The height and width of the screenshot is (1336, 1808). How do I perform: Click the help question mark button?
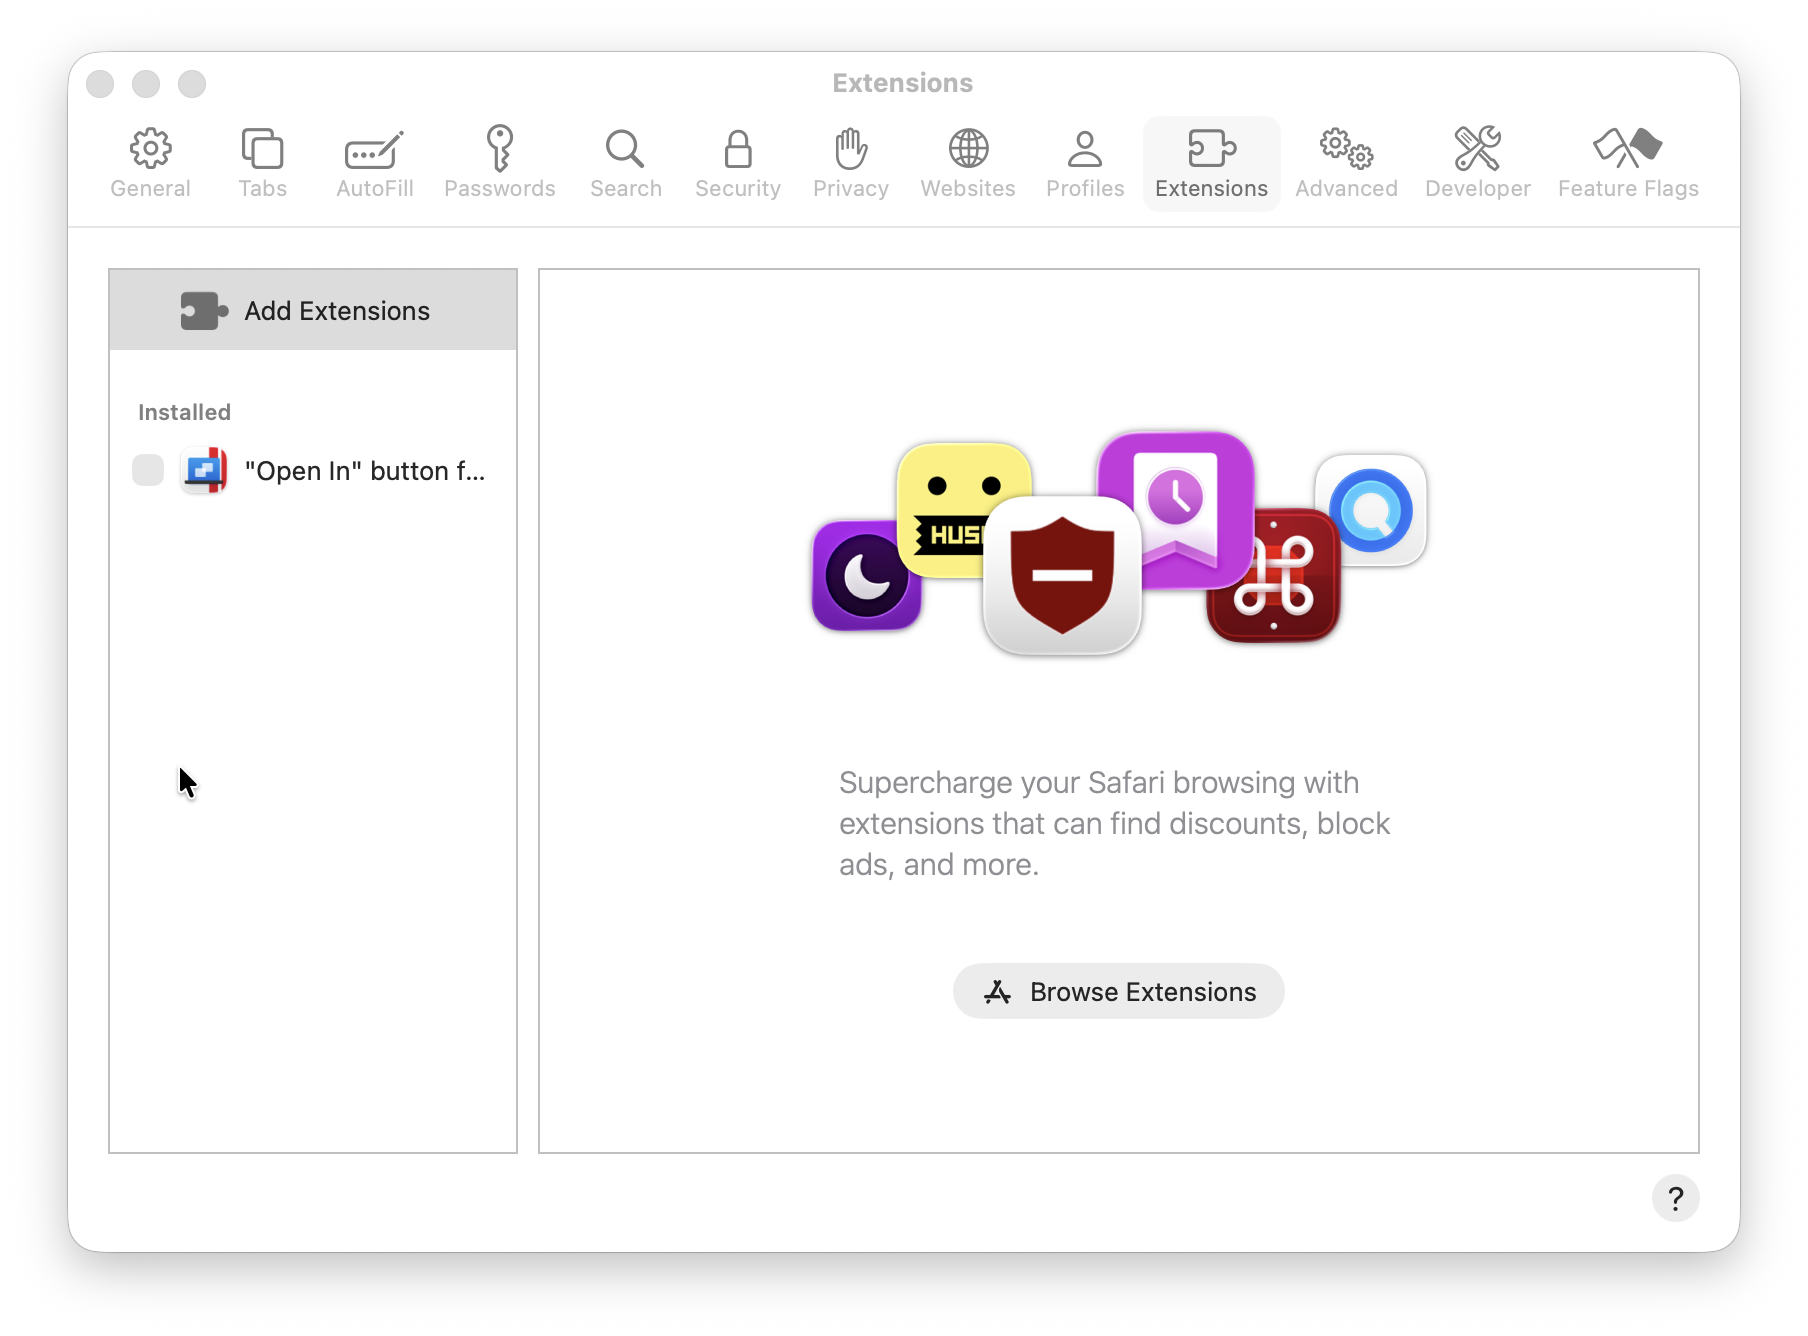1676,1198
